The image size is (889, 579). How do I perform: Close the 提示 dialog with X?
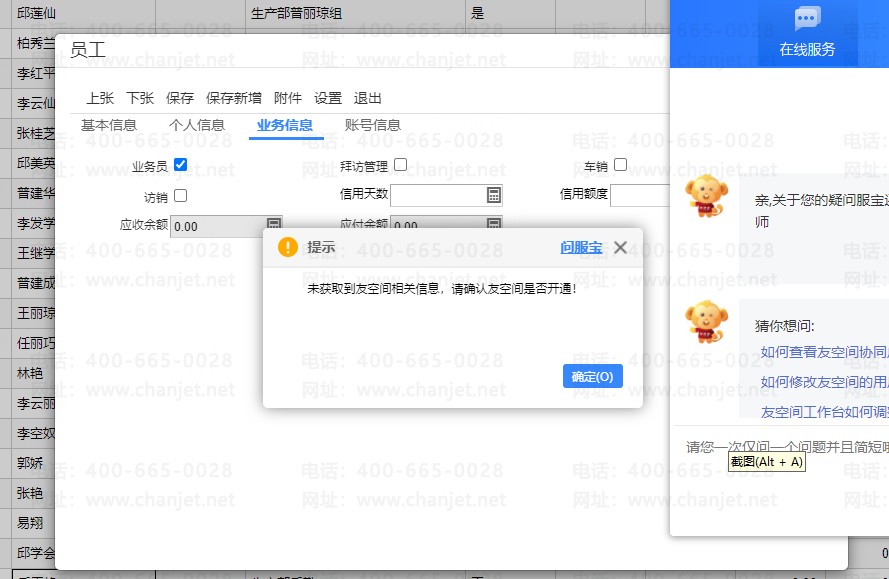(620, 247)
